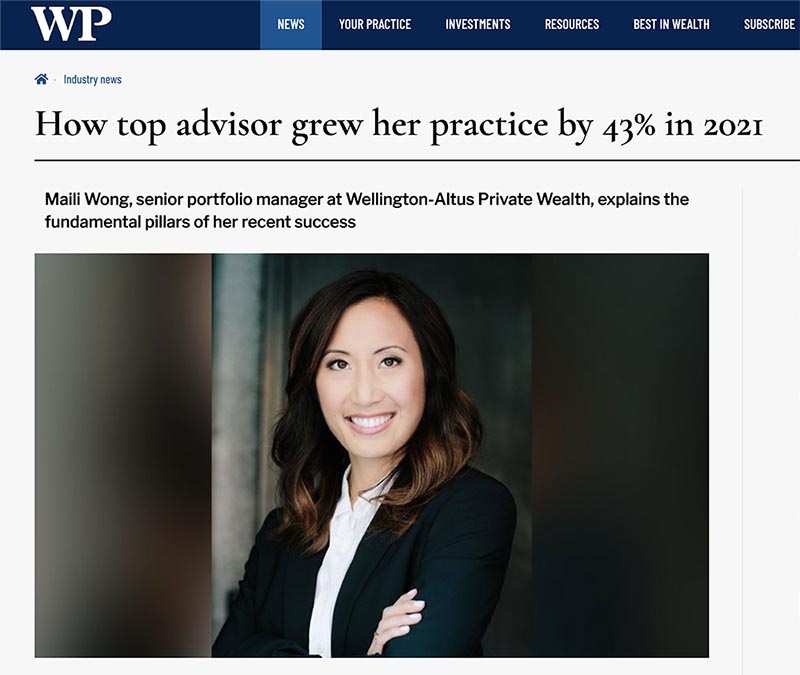Click the horizontal rule under headline
The height and width of the screenshot is (675, 800).
[417, 160]
